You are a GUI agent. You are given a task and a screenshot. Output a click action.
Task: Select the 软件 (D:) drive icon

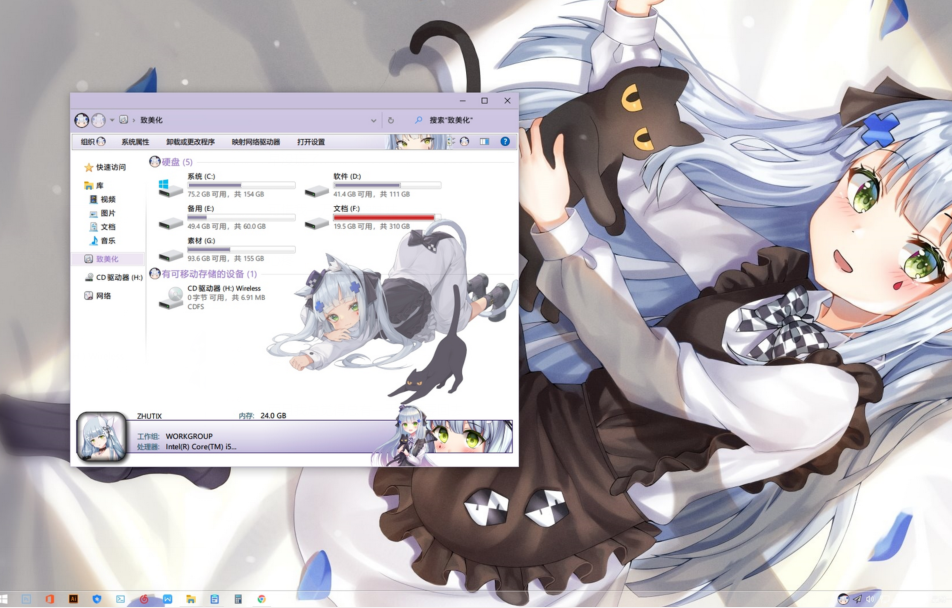(x=316, y=191)
